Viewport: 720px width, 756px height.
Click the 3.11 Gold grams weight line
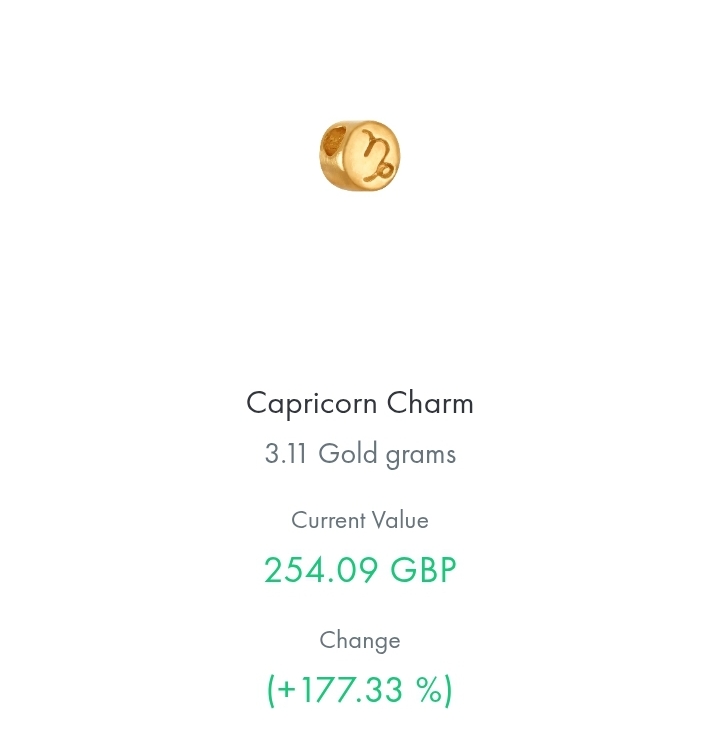tap(360, 455)
